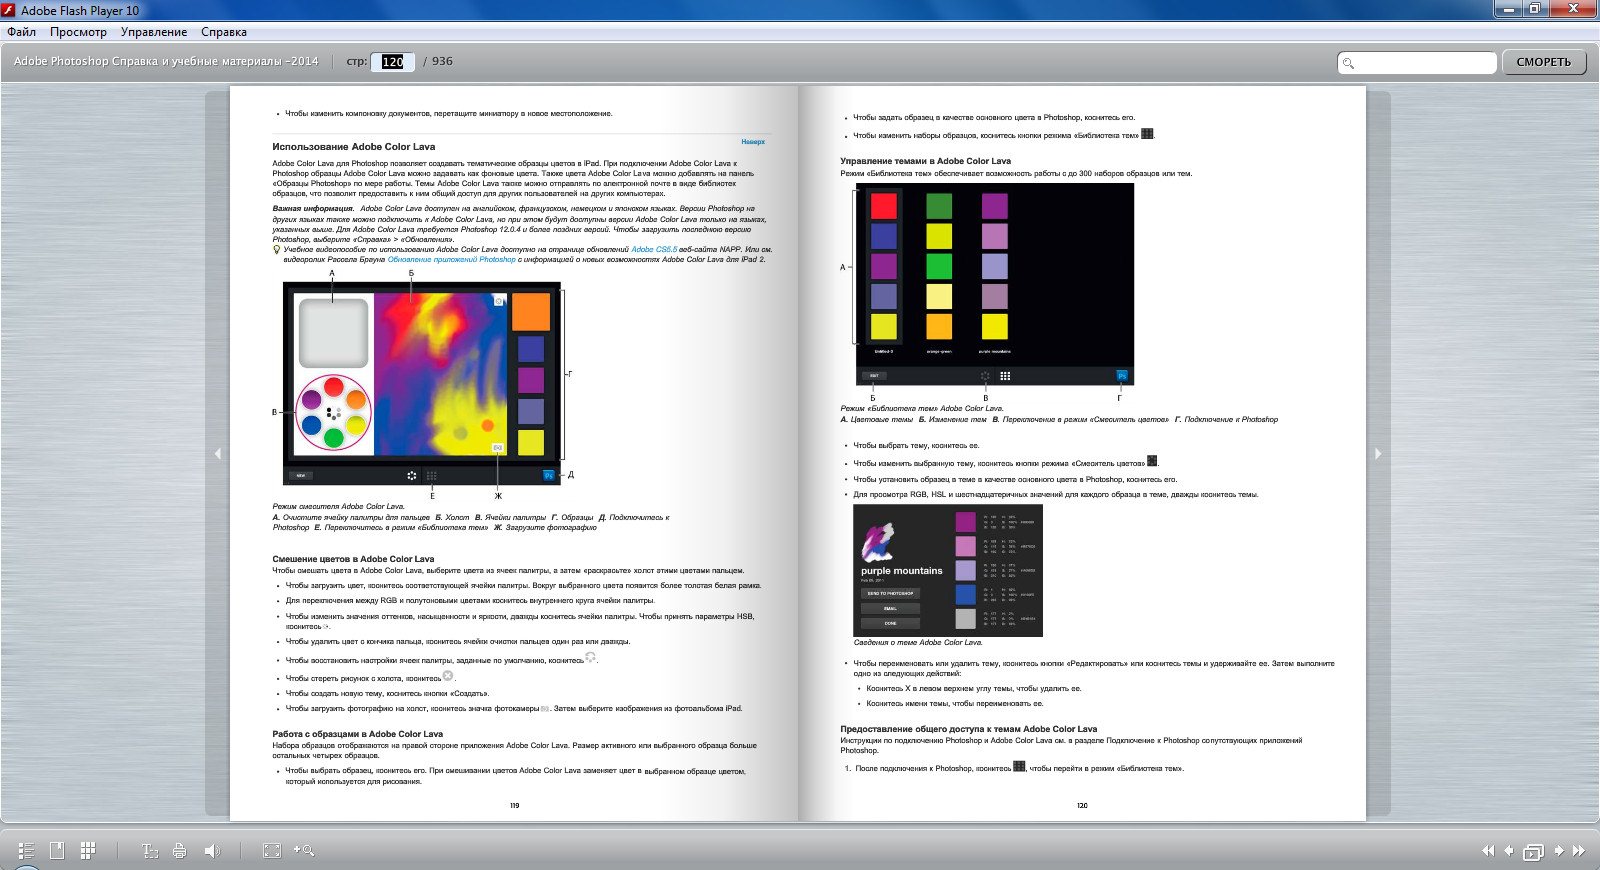Focus the search text field
The image size is (1600, 870).
click(1417, 63)
